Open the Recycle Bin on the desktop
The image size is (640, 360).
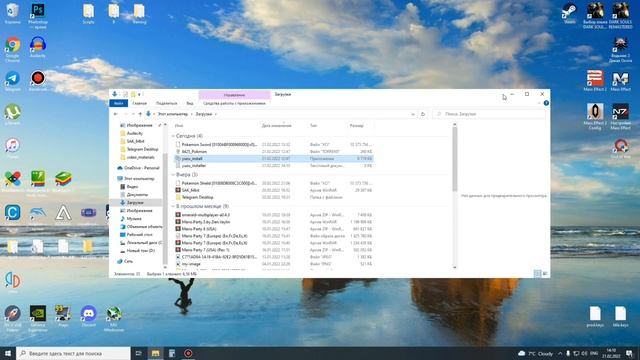click(12, 13)
